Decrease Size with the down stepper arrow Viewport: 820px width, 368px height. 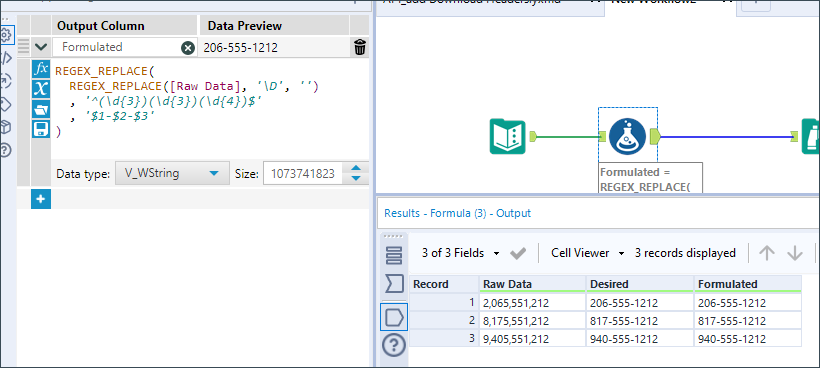click(x=356, y=179)
